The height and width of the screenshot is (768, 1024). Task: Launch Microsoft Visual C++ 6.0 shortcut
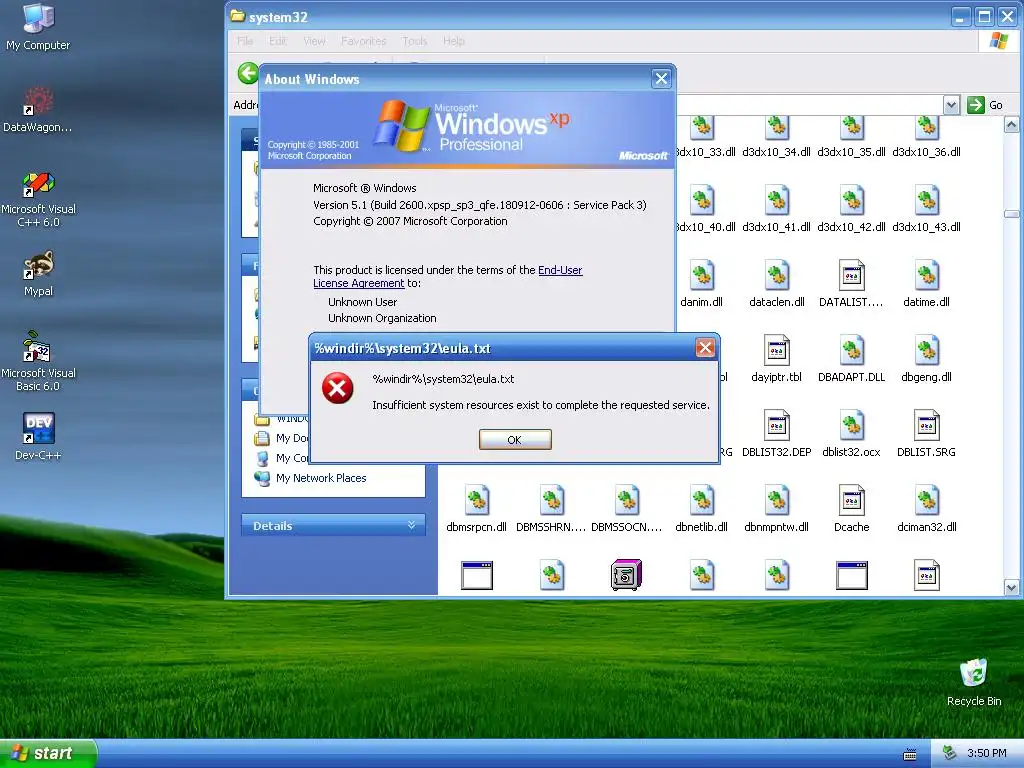(x=38, y=199)
